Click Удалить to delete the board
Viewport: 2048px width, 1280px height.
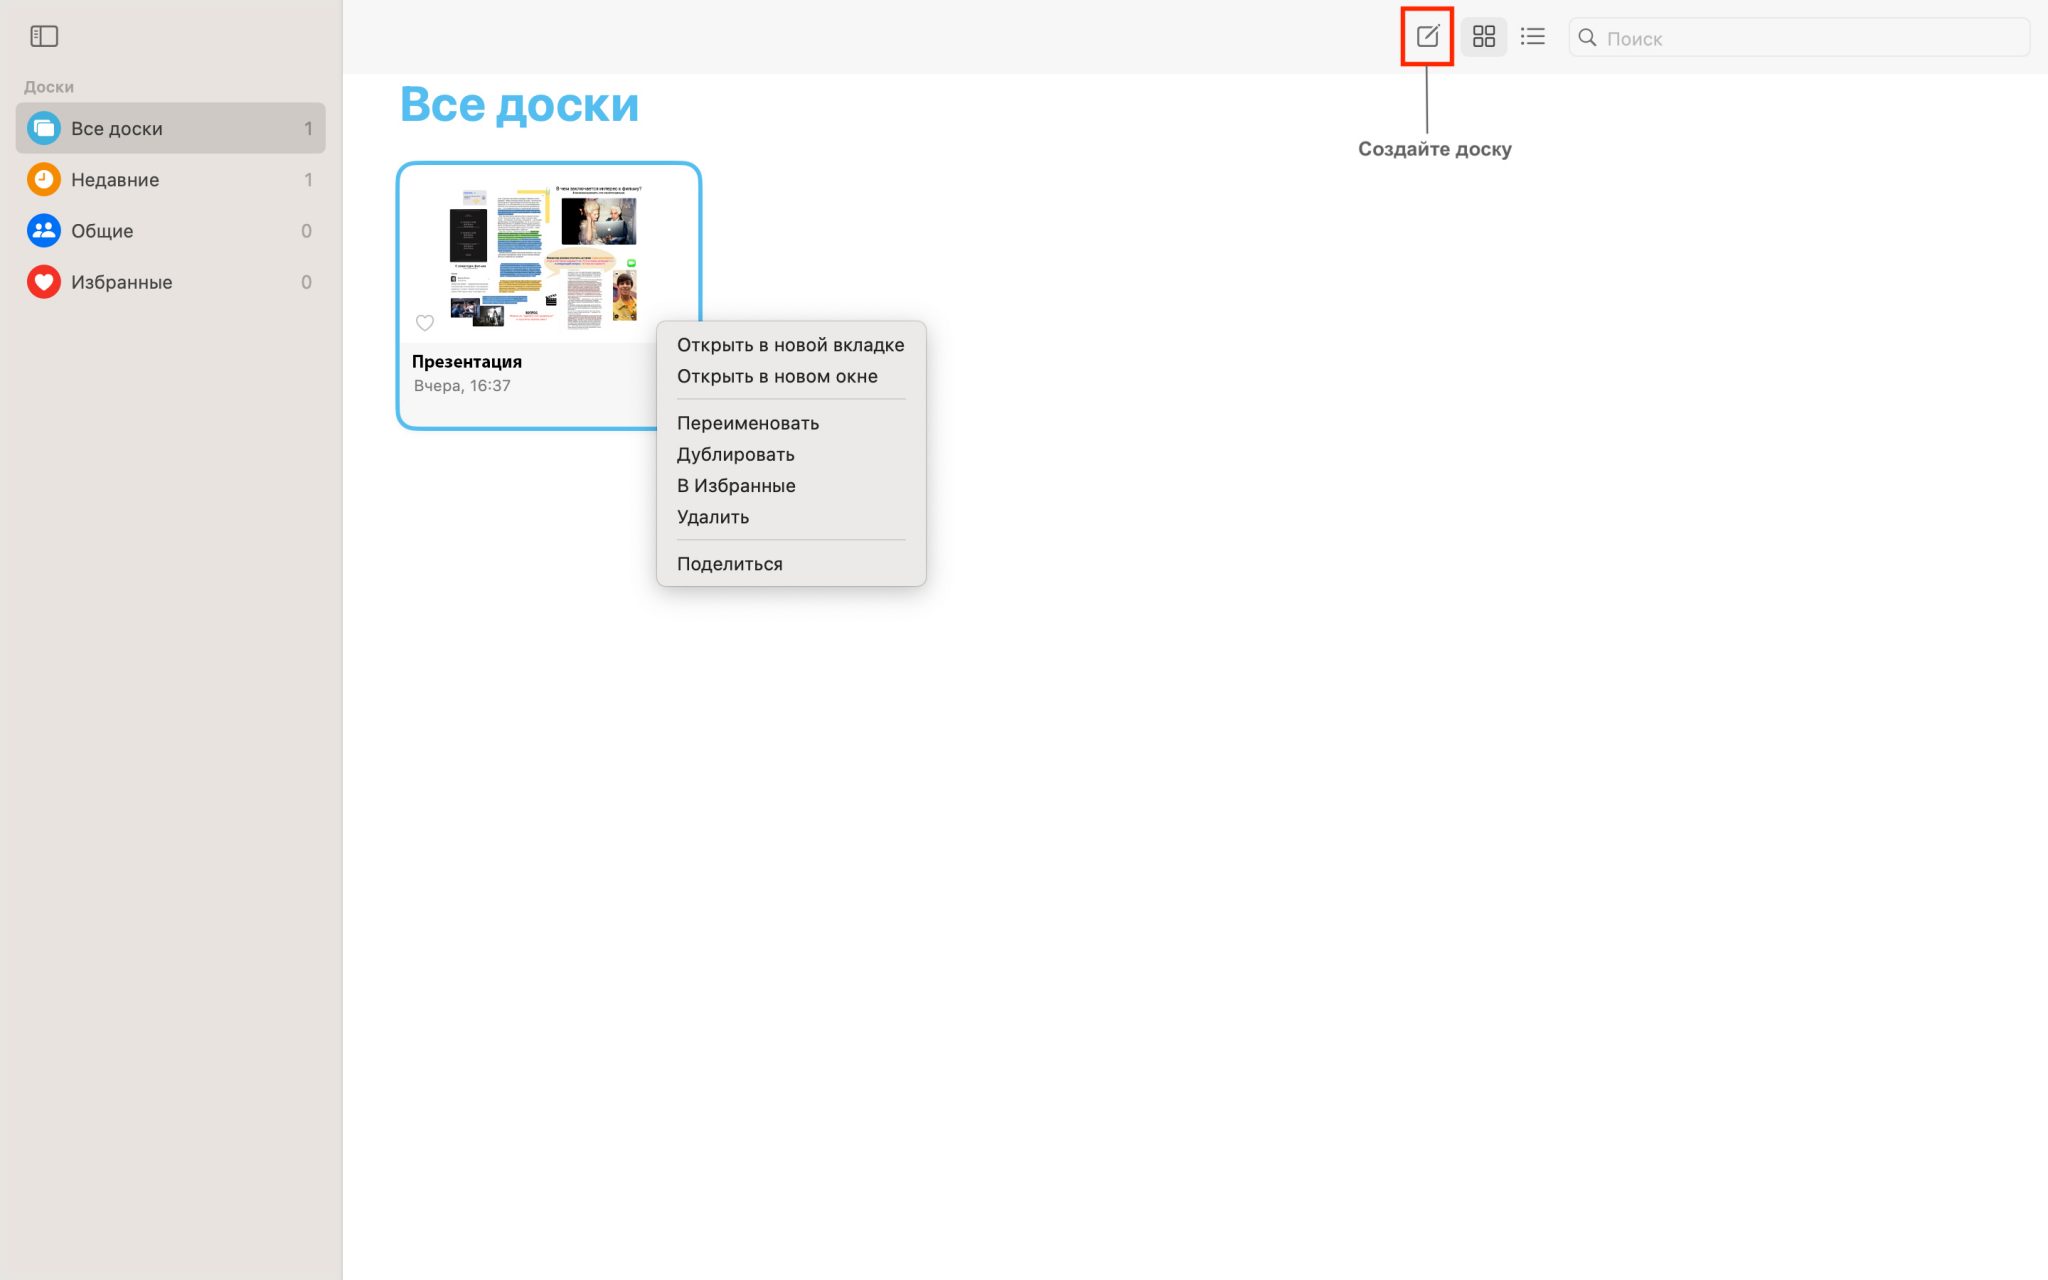pyautogui.click(x=712, y=516)
